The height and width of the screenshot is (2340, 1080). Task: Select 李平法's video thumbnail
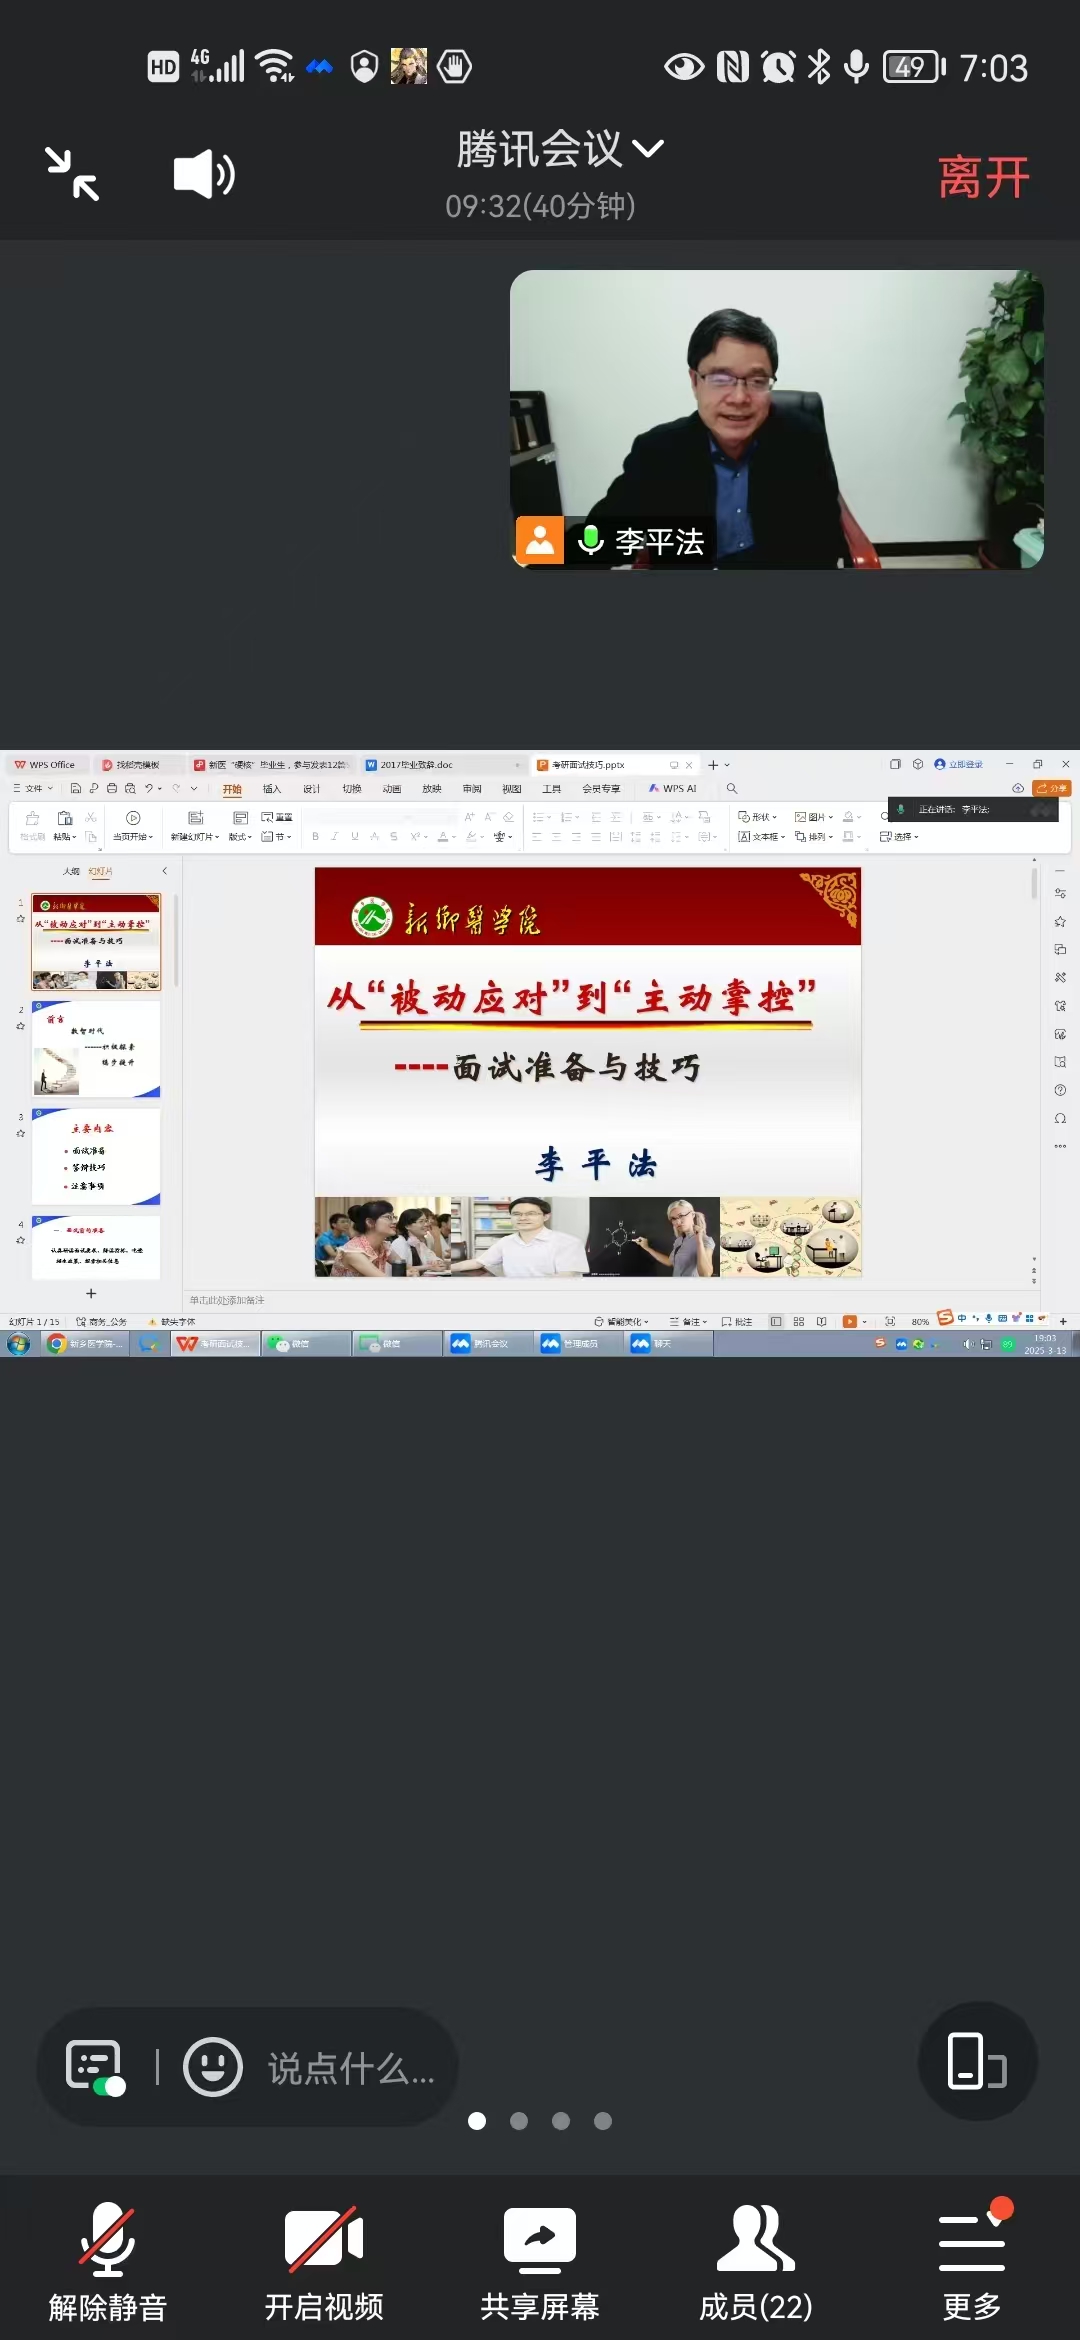[777, 420]
